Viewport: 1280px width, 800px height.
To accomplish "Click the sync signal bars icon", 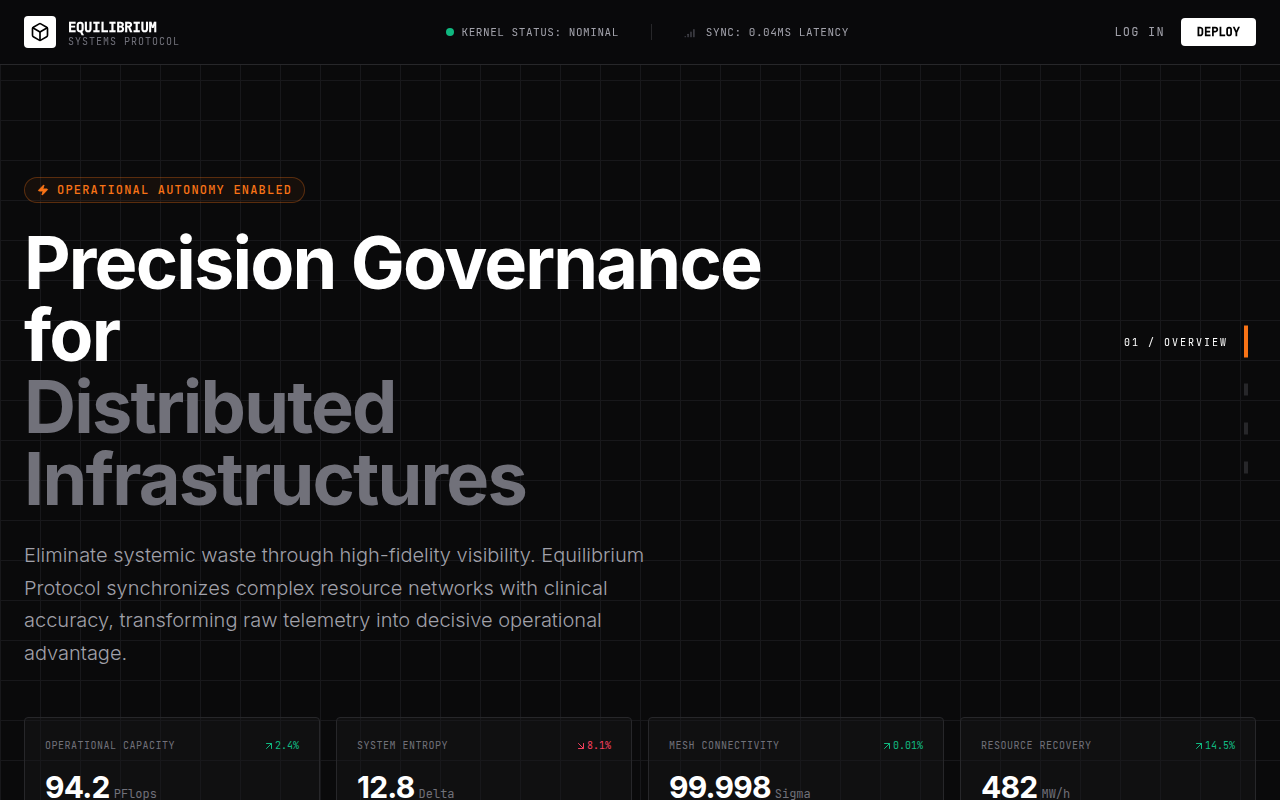I will click(690, 33).
